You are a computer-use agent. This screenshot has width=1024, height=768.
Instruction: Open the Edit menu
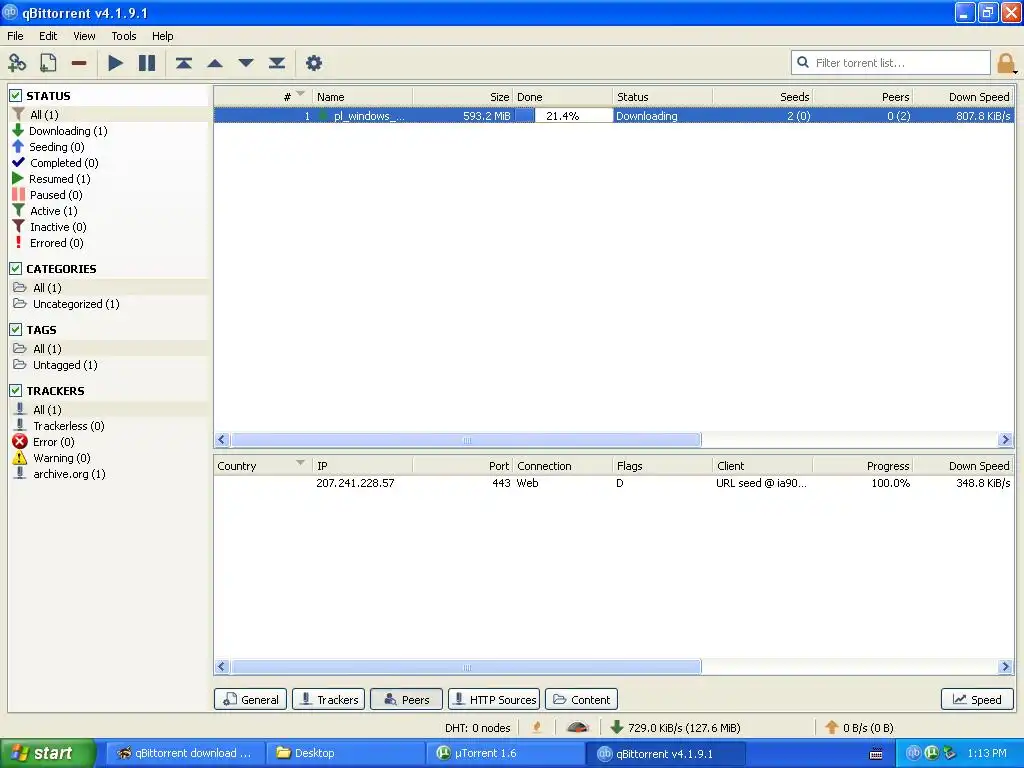pyautogui.click(x=48, y=36)
